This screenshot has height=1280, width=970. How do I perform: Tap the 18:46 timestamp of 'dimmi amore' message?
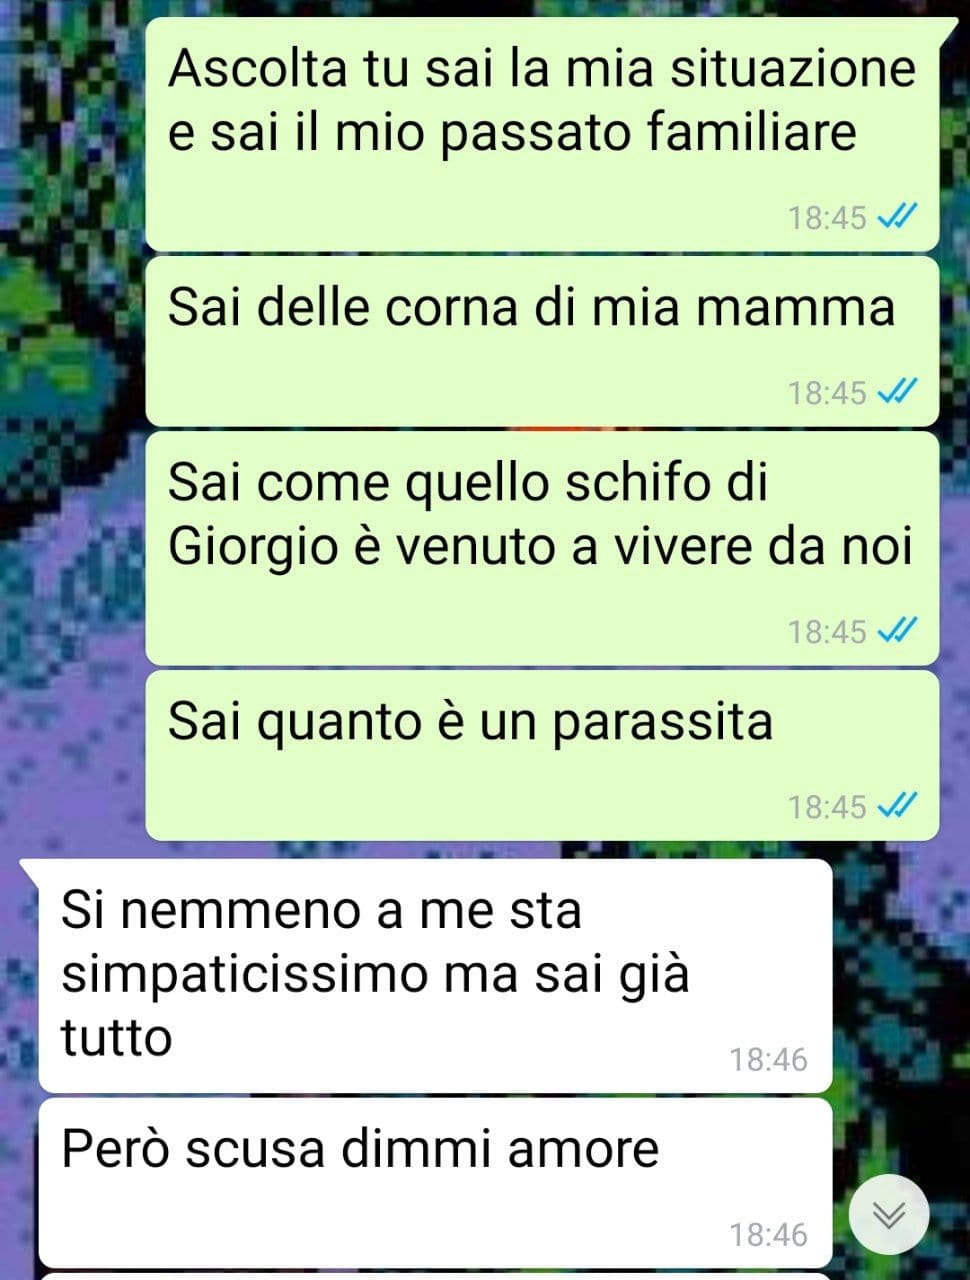pos(768,1234)
